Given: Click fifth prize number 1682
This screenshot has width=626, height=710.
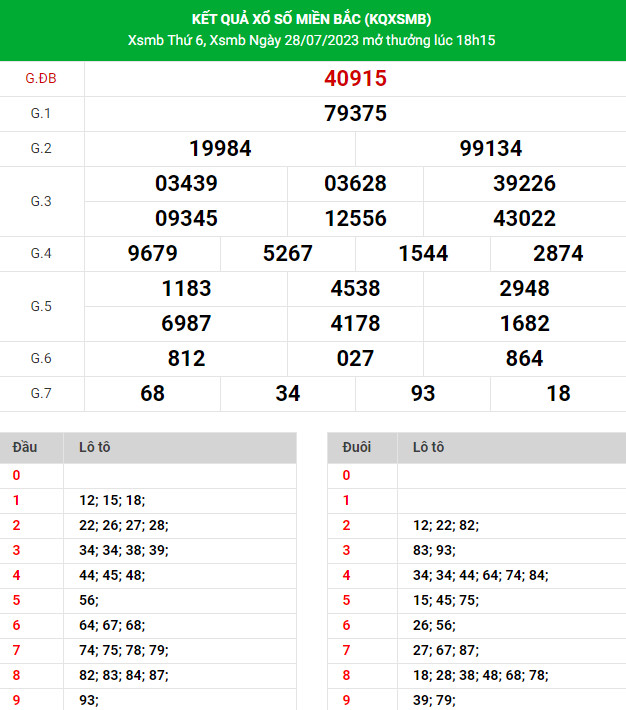Looking at the screenshot, I should [524, 323].
